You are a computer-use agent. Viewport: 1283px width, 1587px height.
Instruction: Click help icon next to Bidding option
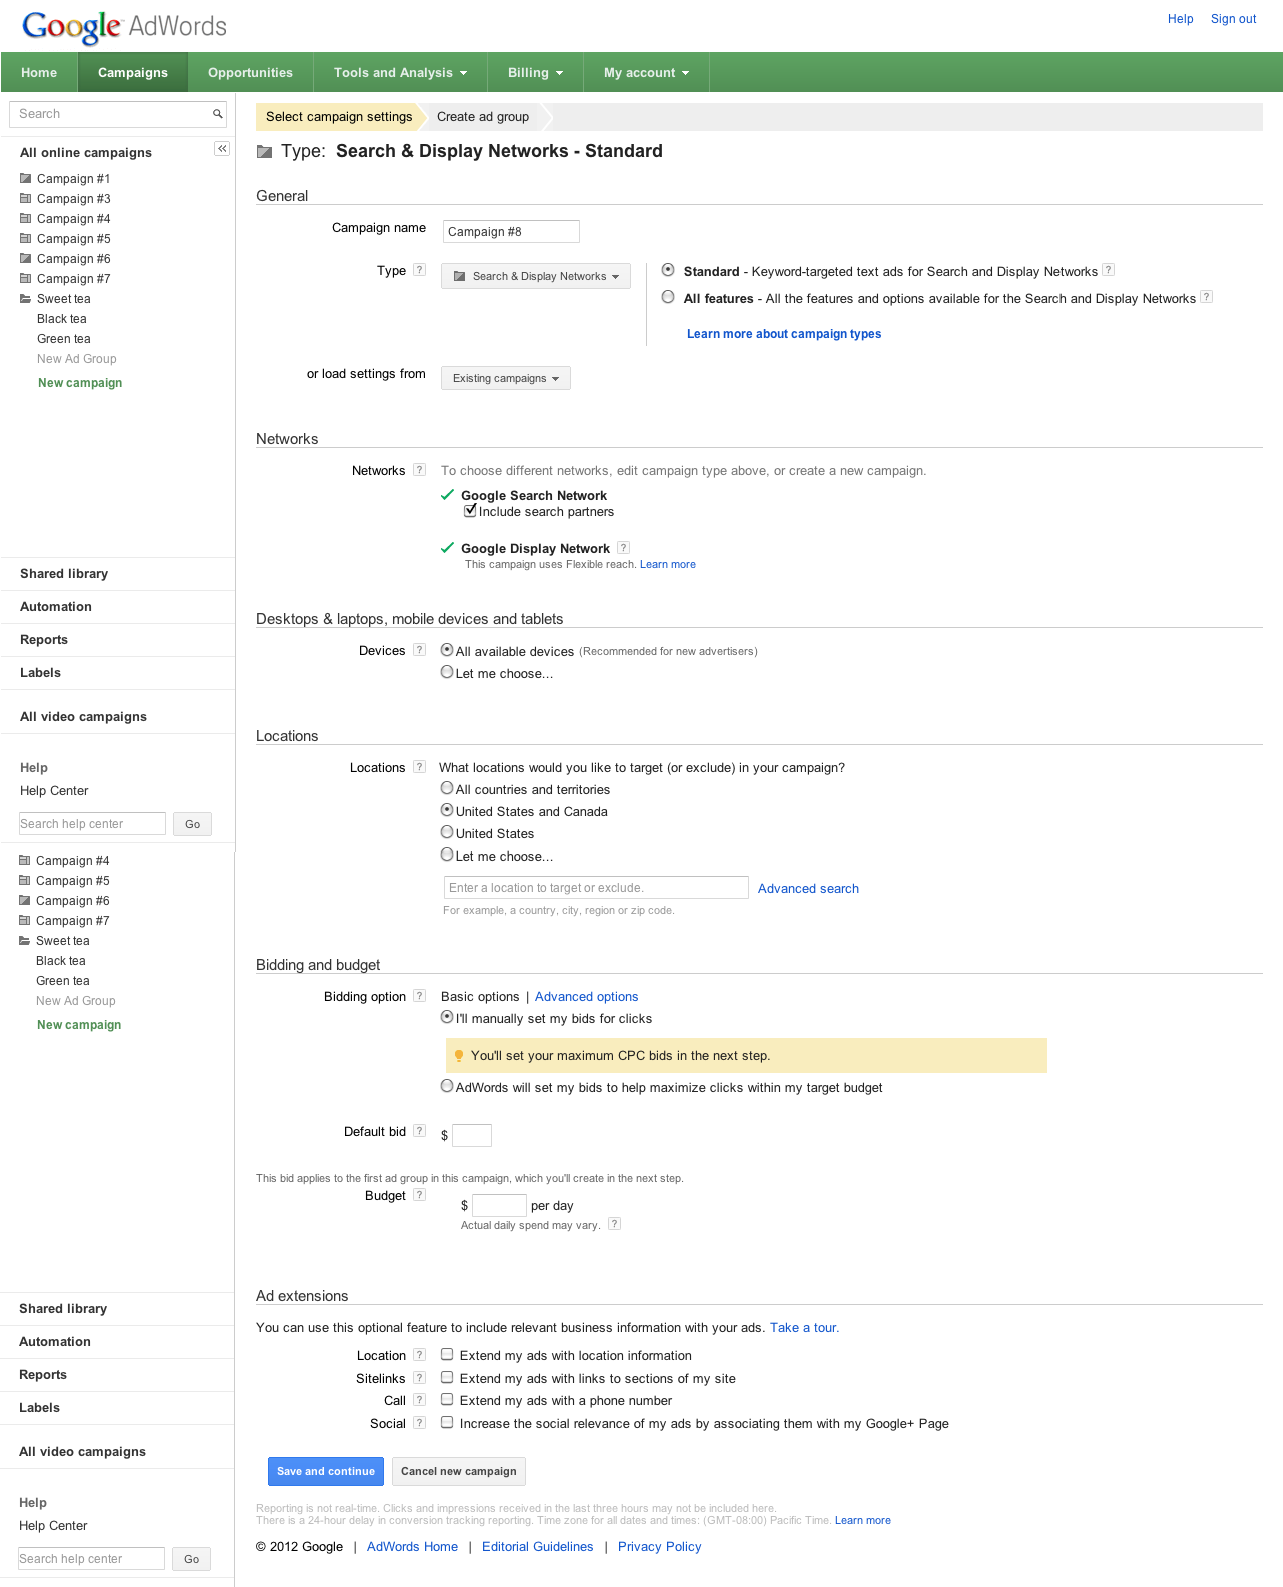pyautogui.click(x=420, y=996)
